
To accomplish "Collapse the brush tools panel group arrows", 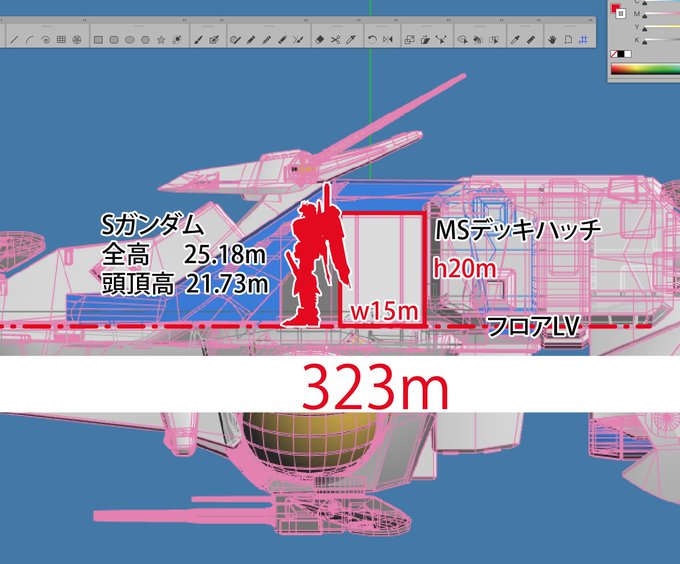I will (x=222, y=20).
